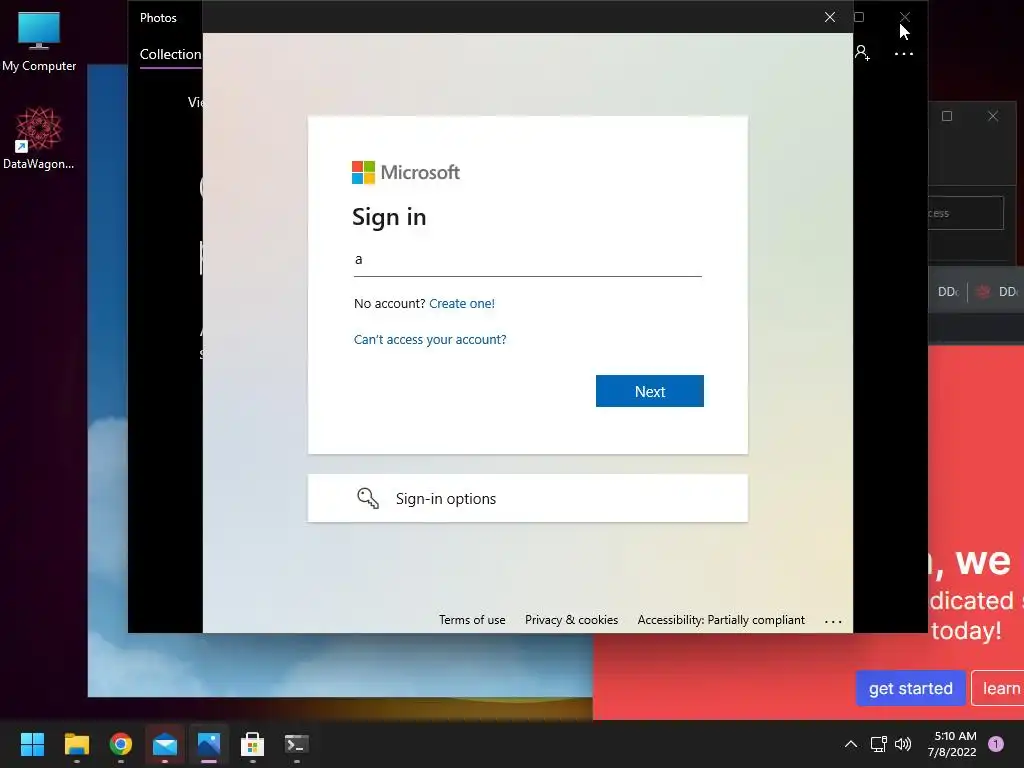
Task: Click the key icon beside Sign-in options
Action: [368, 498]
